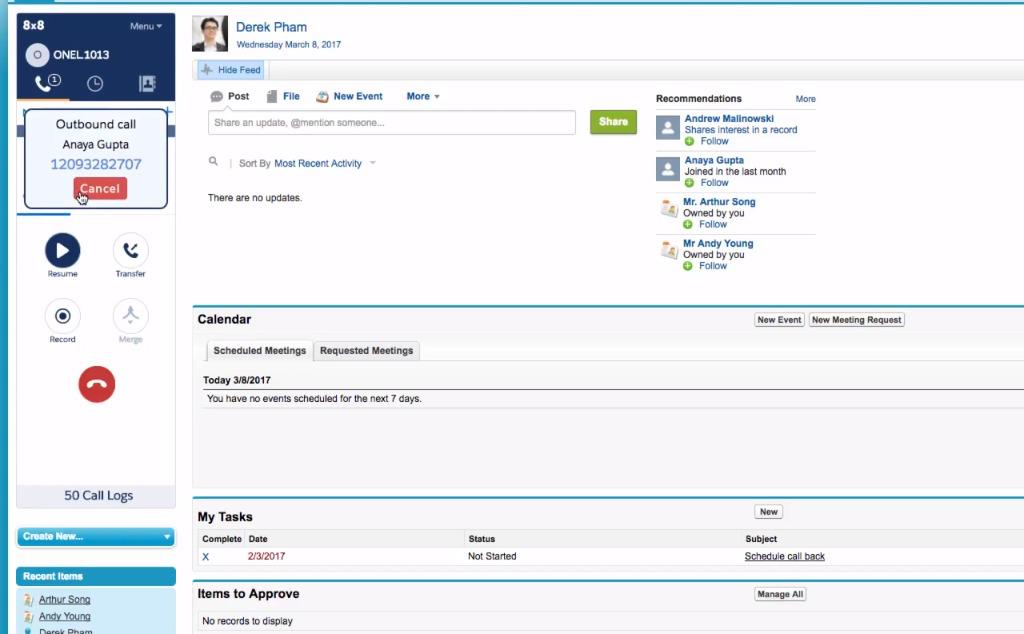This screenshot has width=1024, height=634.
Task: Start recording with the Record icon
Action: tap(63, 316)
